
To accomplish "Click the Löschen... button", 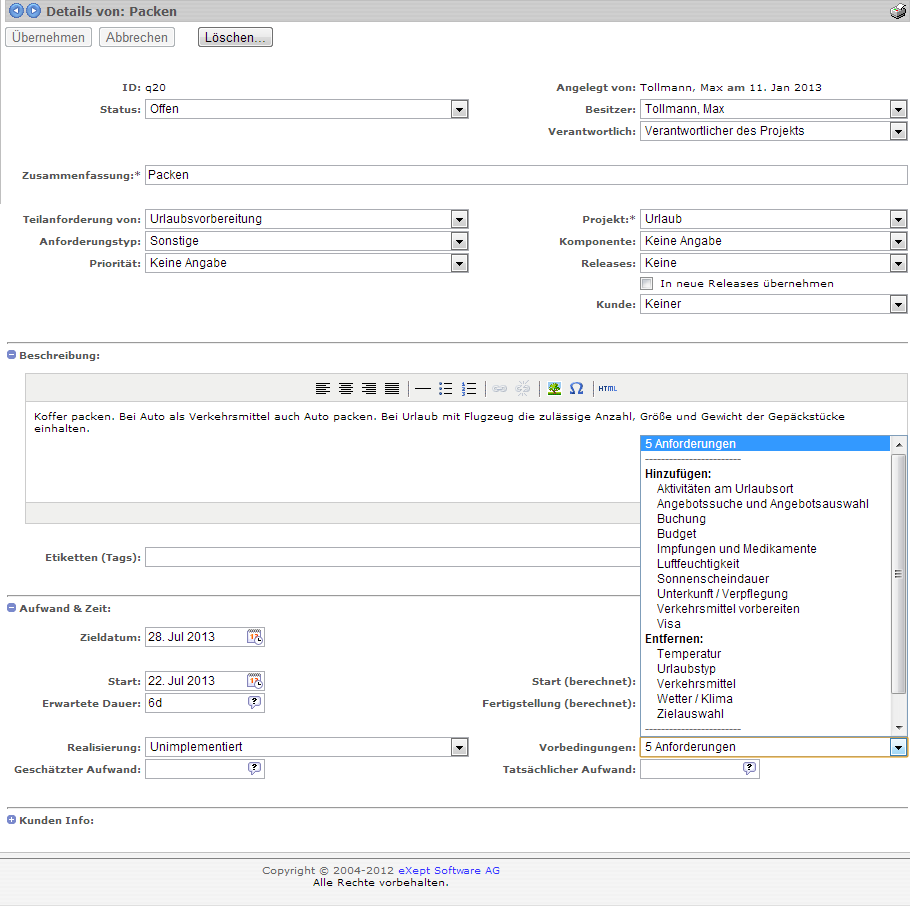I will (x=235, y=37).
